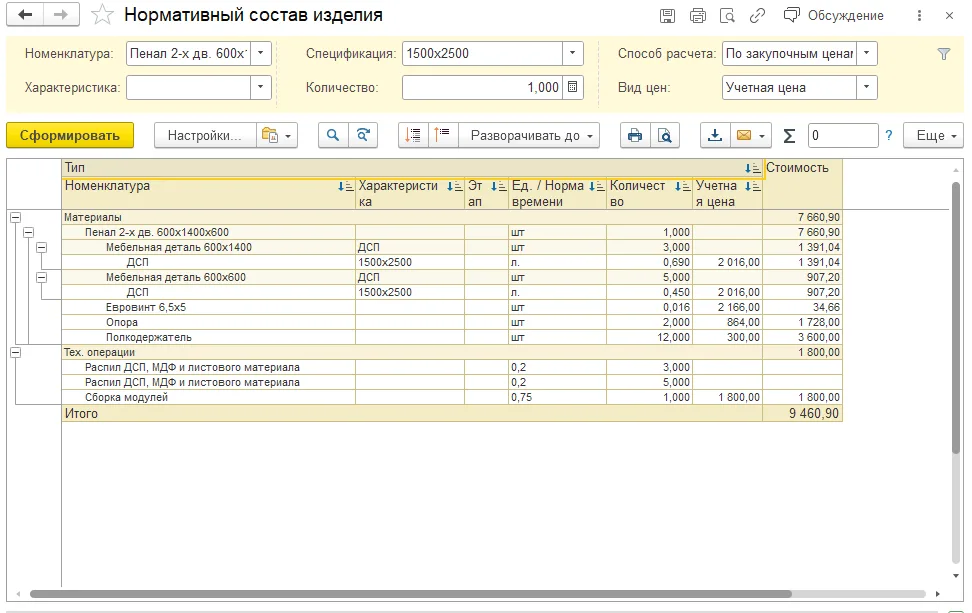Print the report with the toolbar printer icon
The width and height of the screenshot is (972, 613).
tap(635, 135)
